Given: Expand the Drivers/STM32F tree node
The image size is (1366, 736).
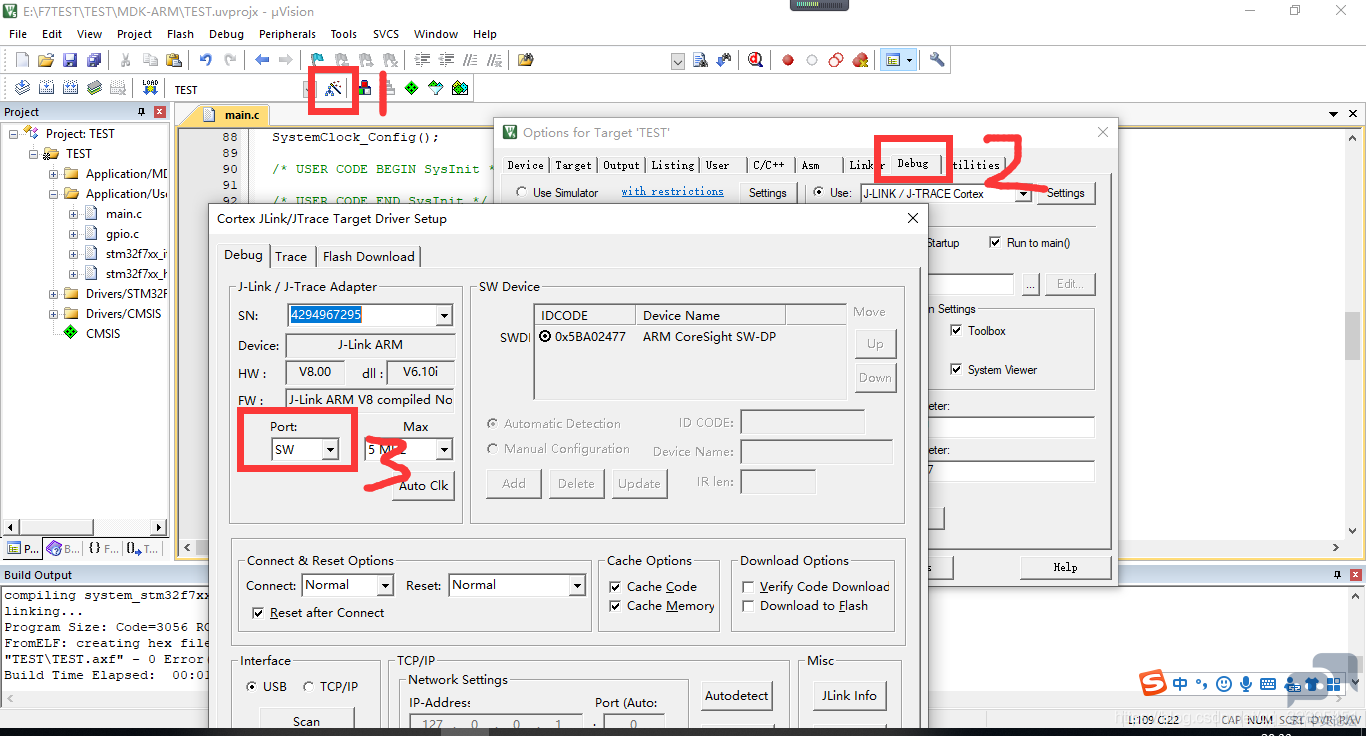Looking at the screenshot, I should (x=53, y=294).
